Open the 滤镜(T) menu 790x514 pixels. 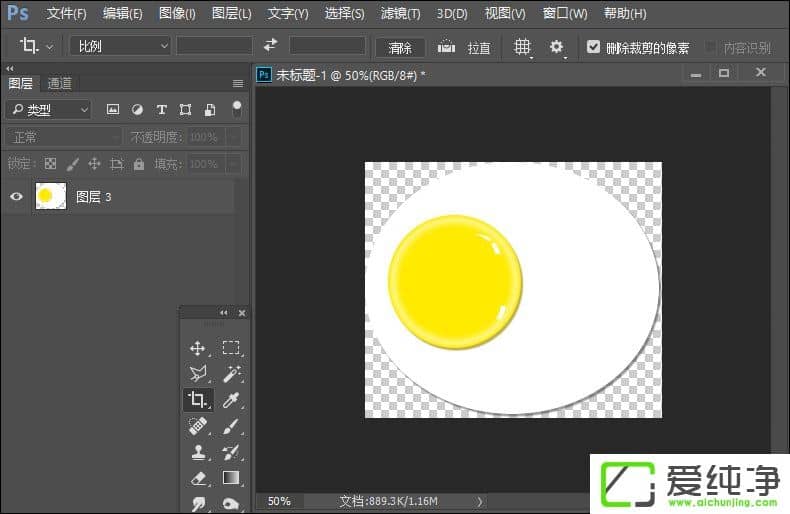coord(400,14)
